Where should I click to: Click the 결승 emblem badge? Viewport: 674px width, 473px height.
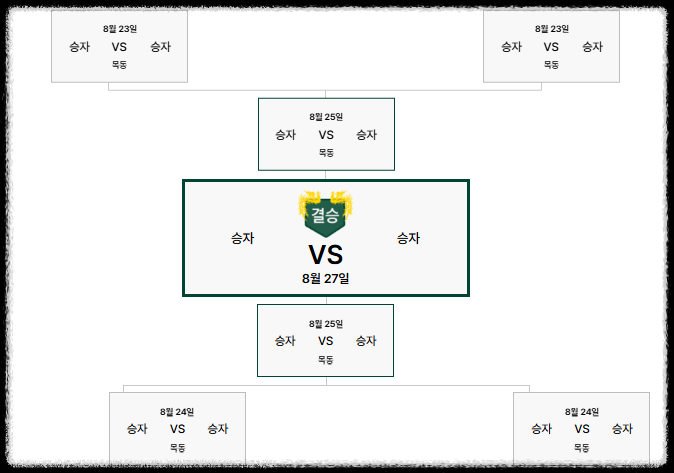click(326, 214)
